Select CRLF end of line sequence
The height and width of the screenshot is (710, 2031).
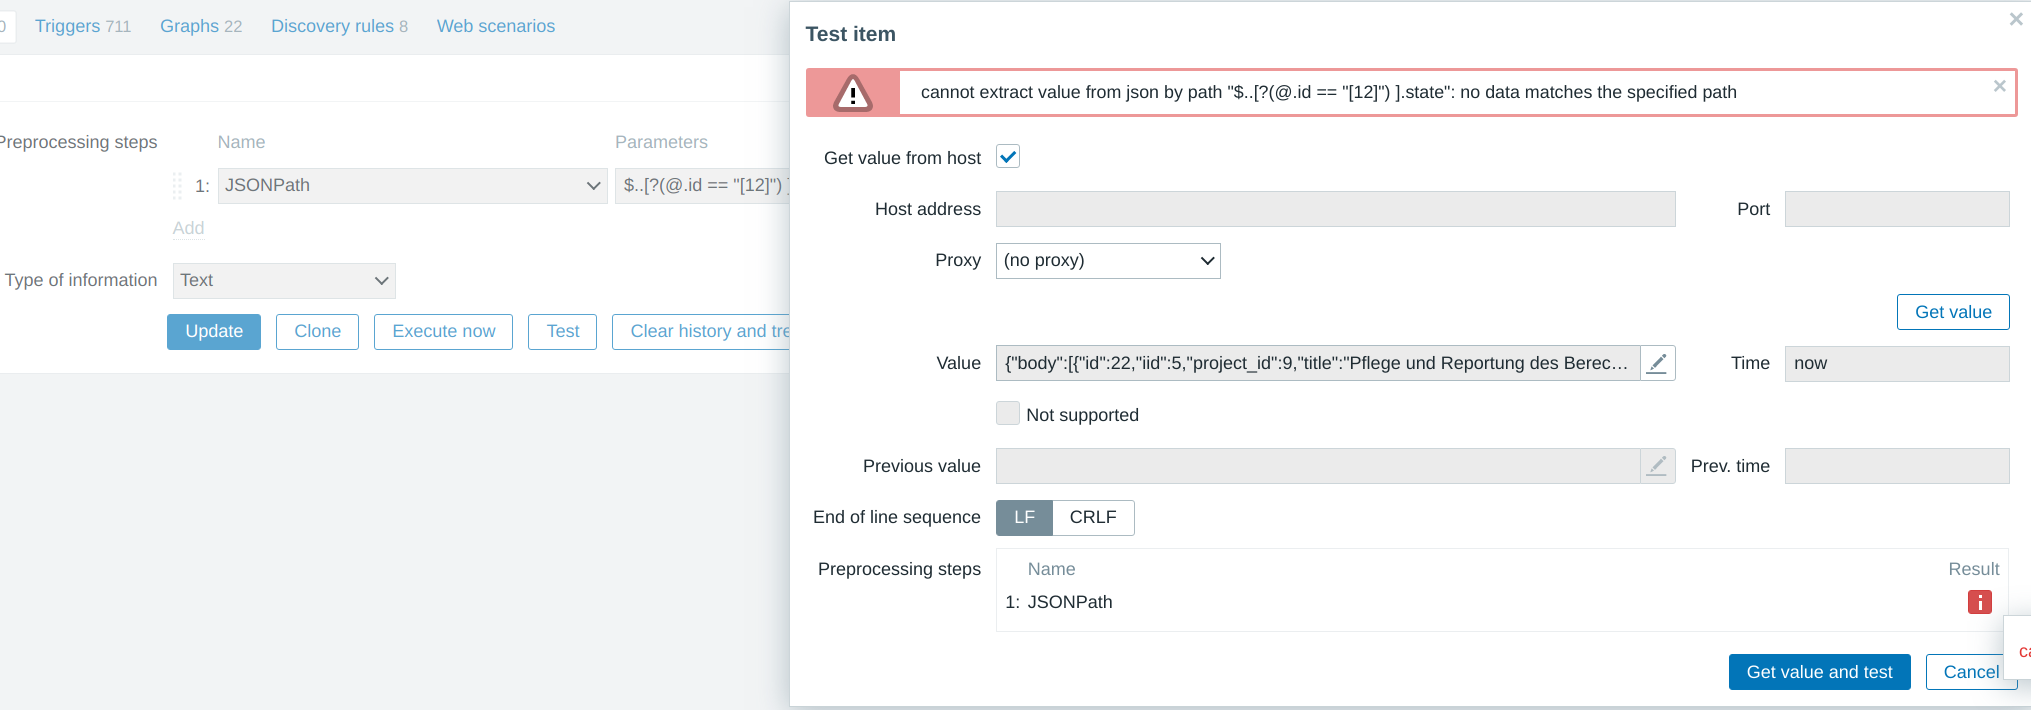click(1092, 518)
